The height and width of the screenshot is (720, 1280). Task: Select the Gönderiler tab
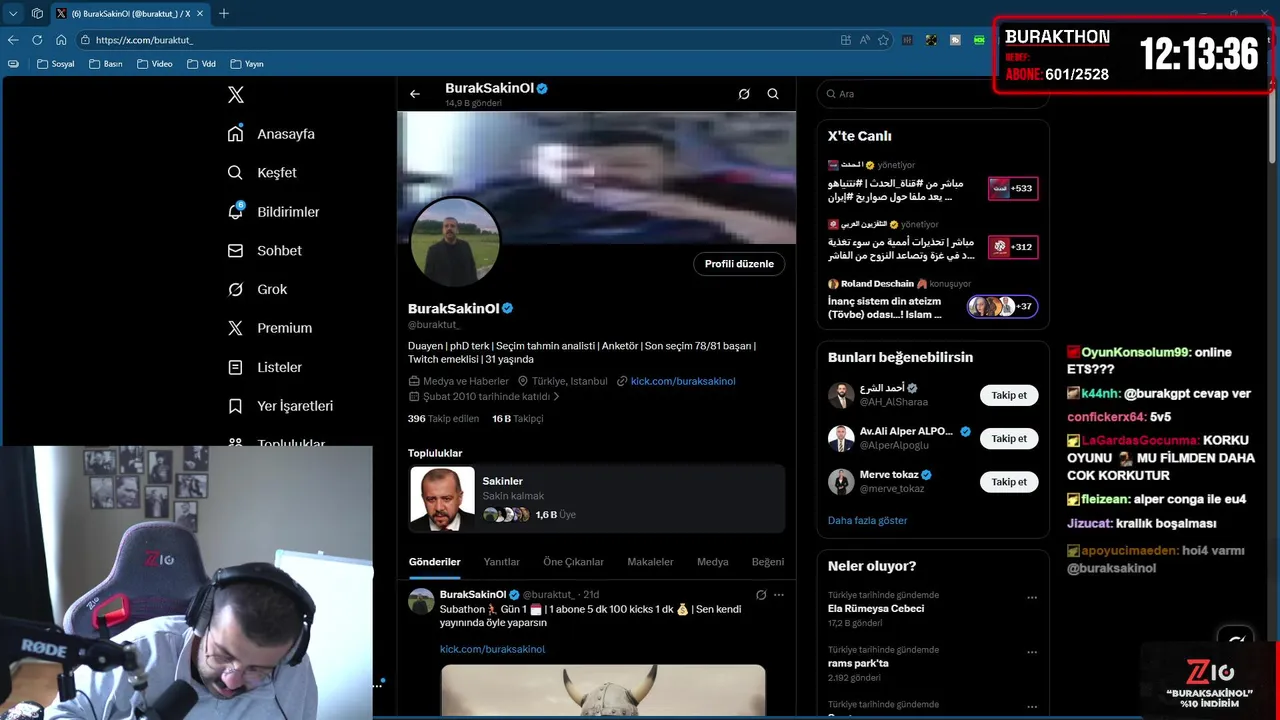click(435, 562)
